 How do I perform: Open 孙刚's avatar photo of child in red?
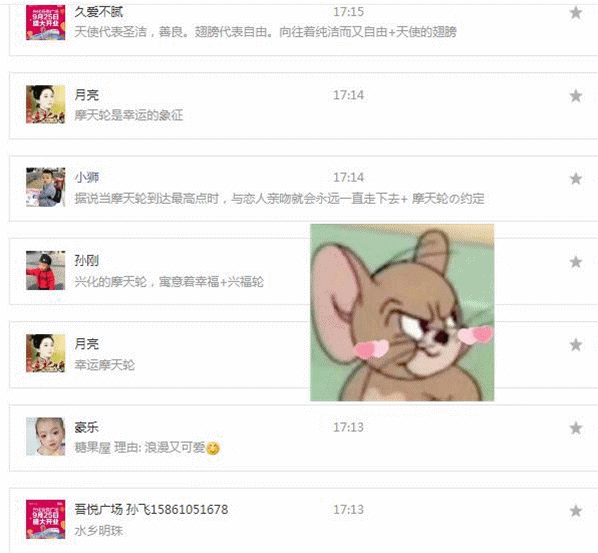tap(45, 270)
